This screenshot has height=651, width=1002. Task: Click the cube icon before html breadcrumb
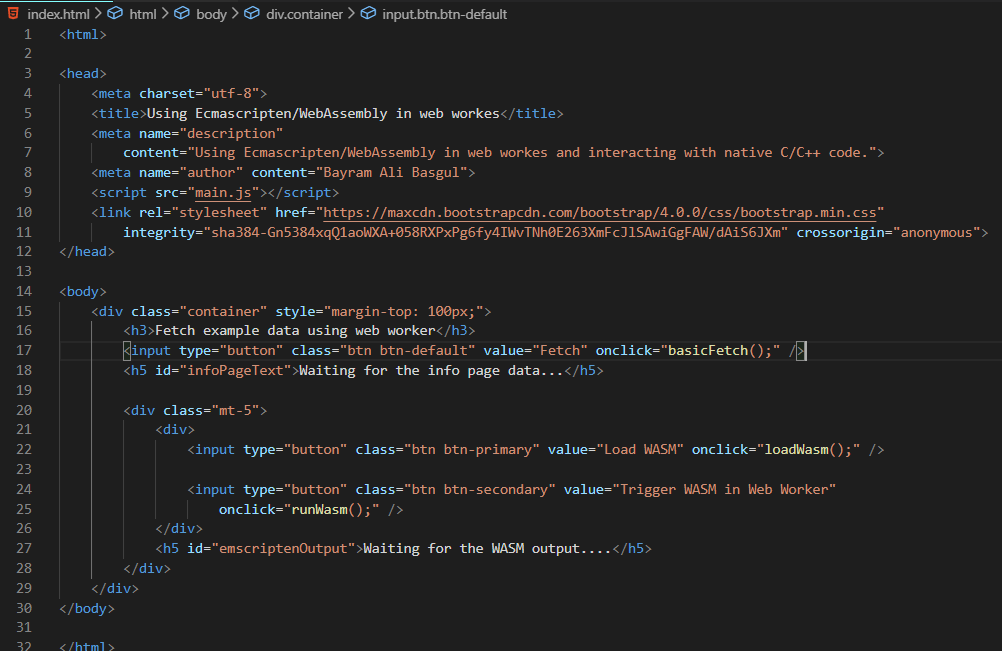coord(115,13)
